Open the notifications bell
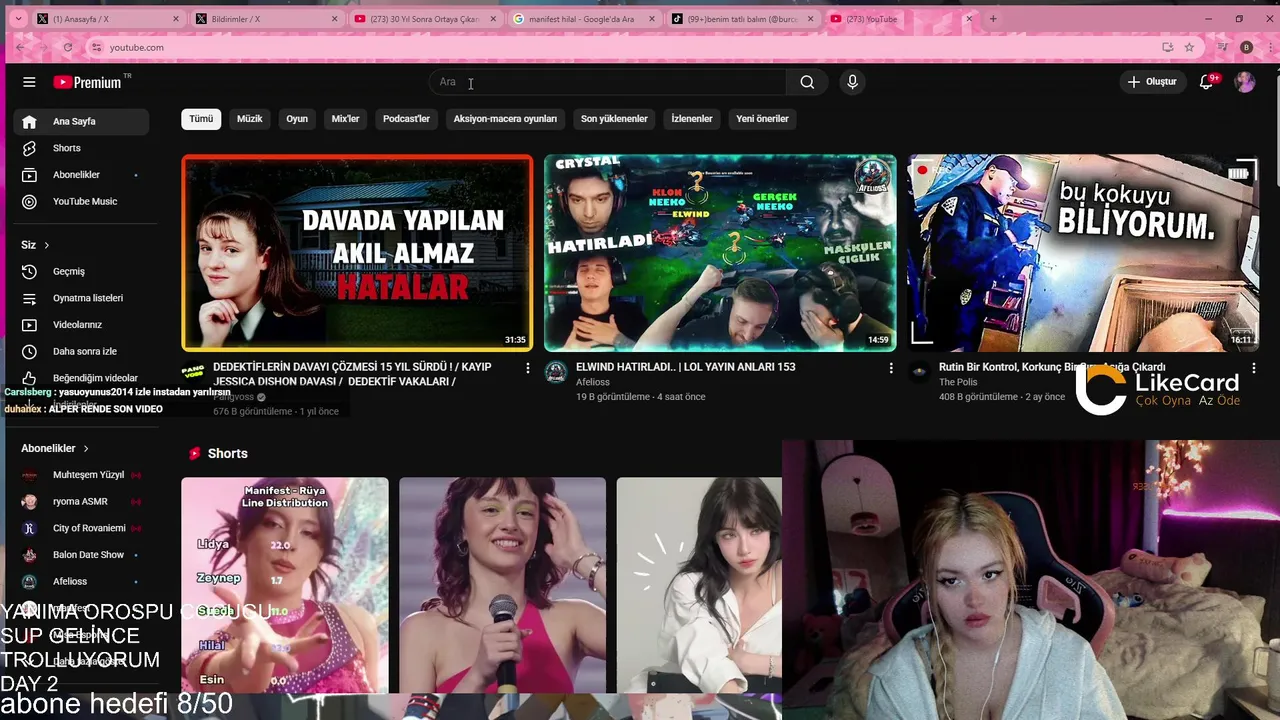This screenshot has height=720, width=1280. (x=1207, y=82)
